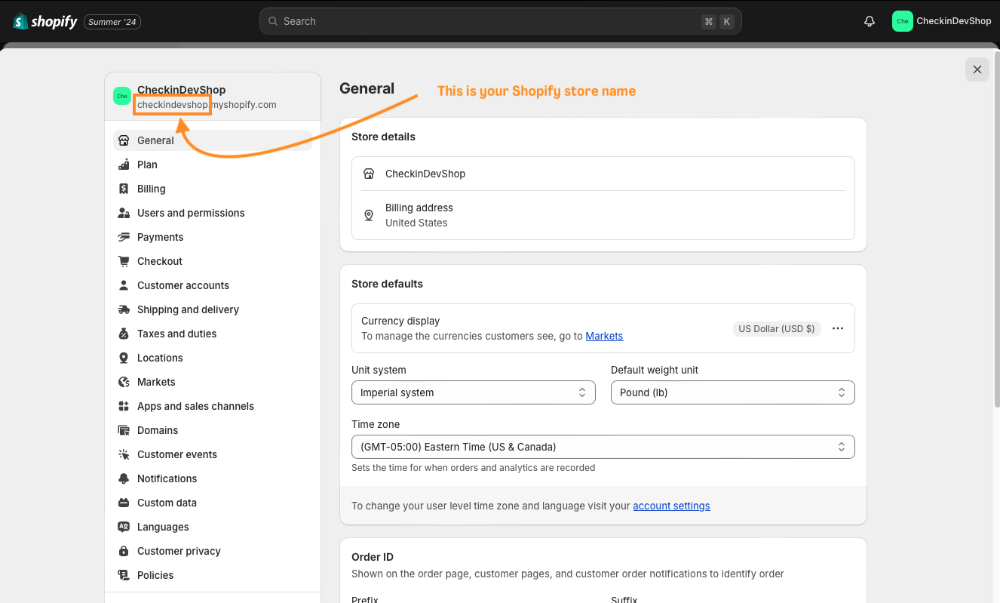
Task: Open the Time zone selector
Action: click(603, 446)
